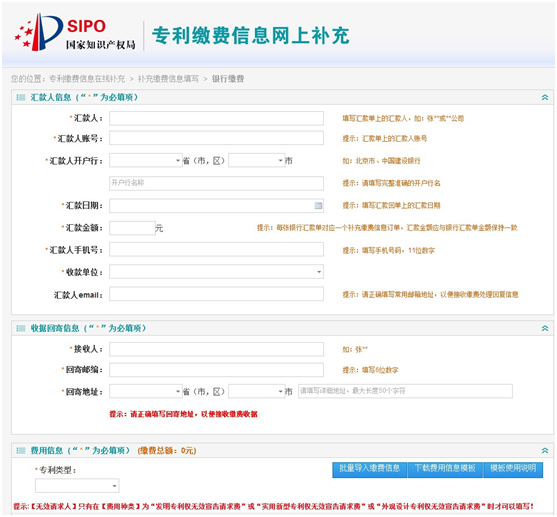Image resolution: width=557 pixels, height=517 pixels.
Task: Open 汇款人开户行 city dropdown
Action: click(257, 161)
